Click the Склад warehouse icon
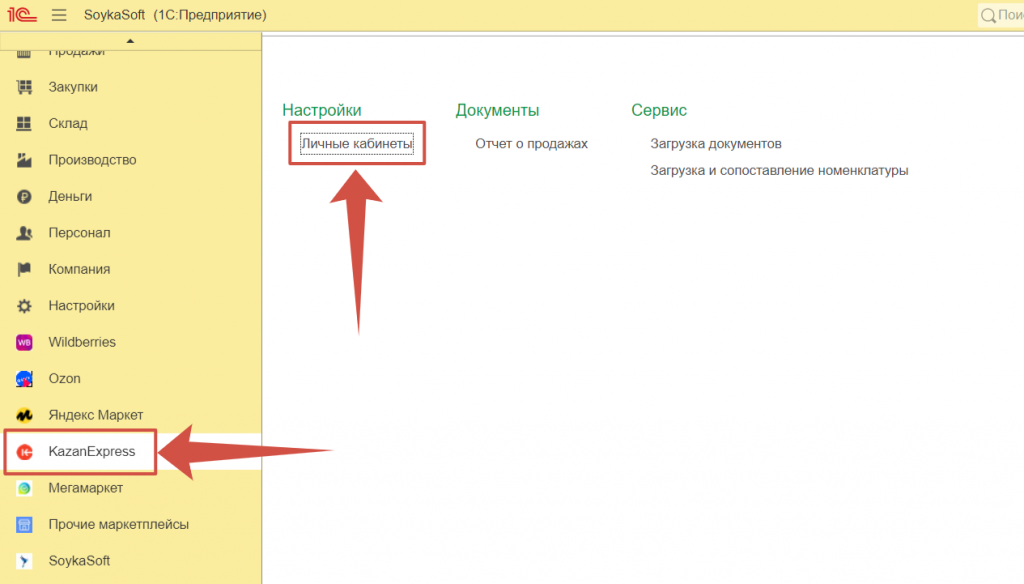This screenshot has width=1024, height=584. pyautogui.click(x=25, y=124)
